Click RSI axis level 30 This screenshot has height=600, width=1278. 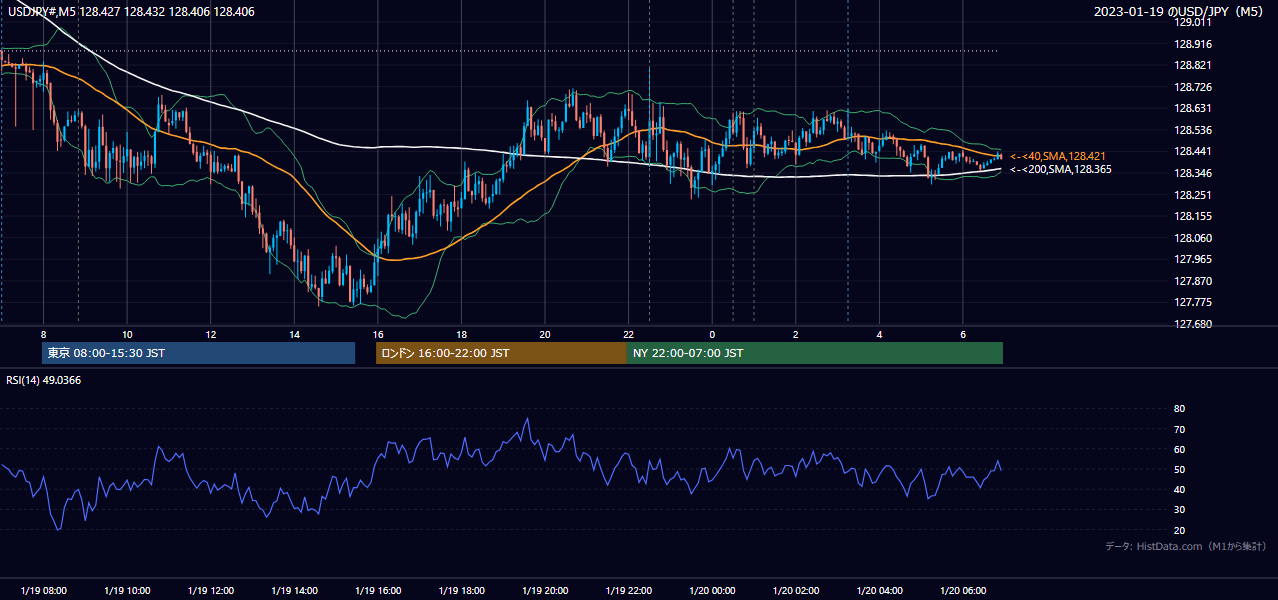1179,510
